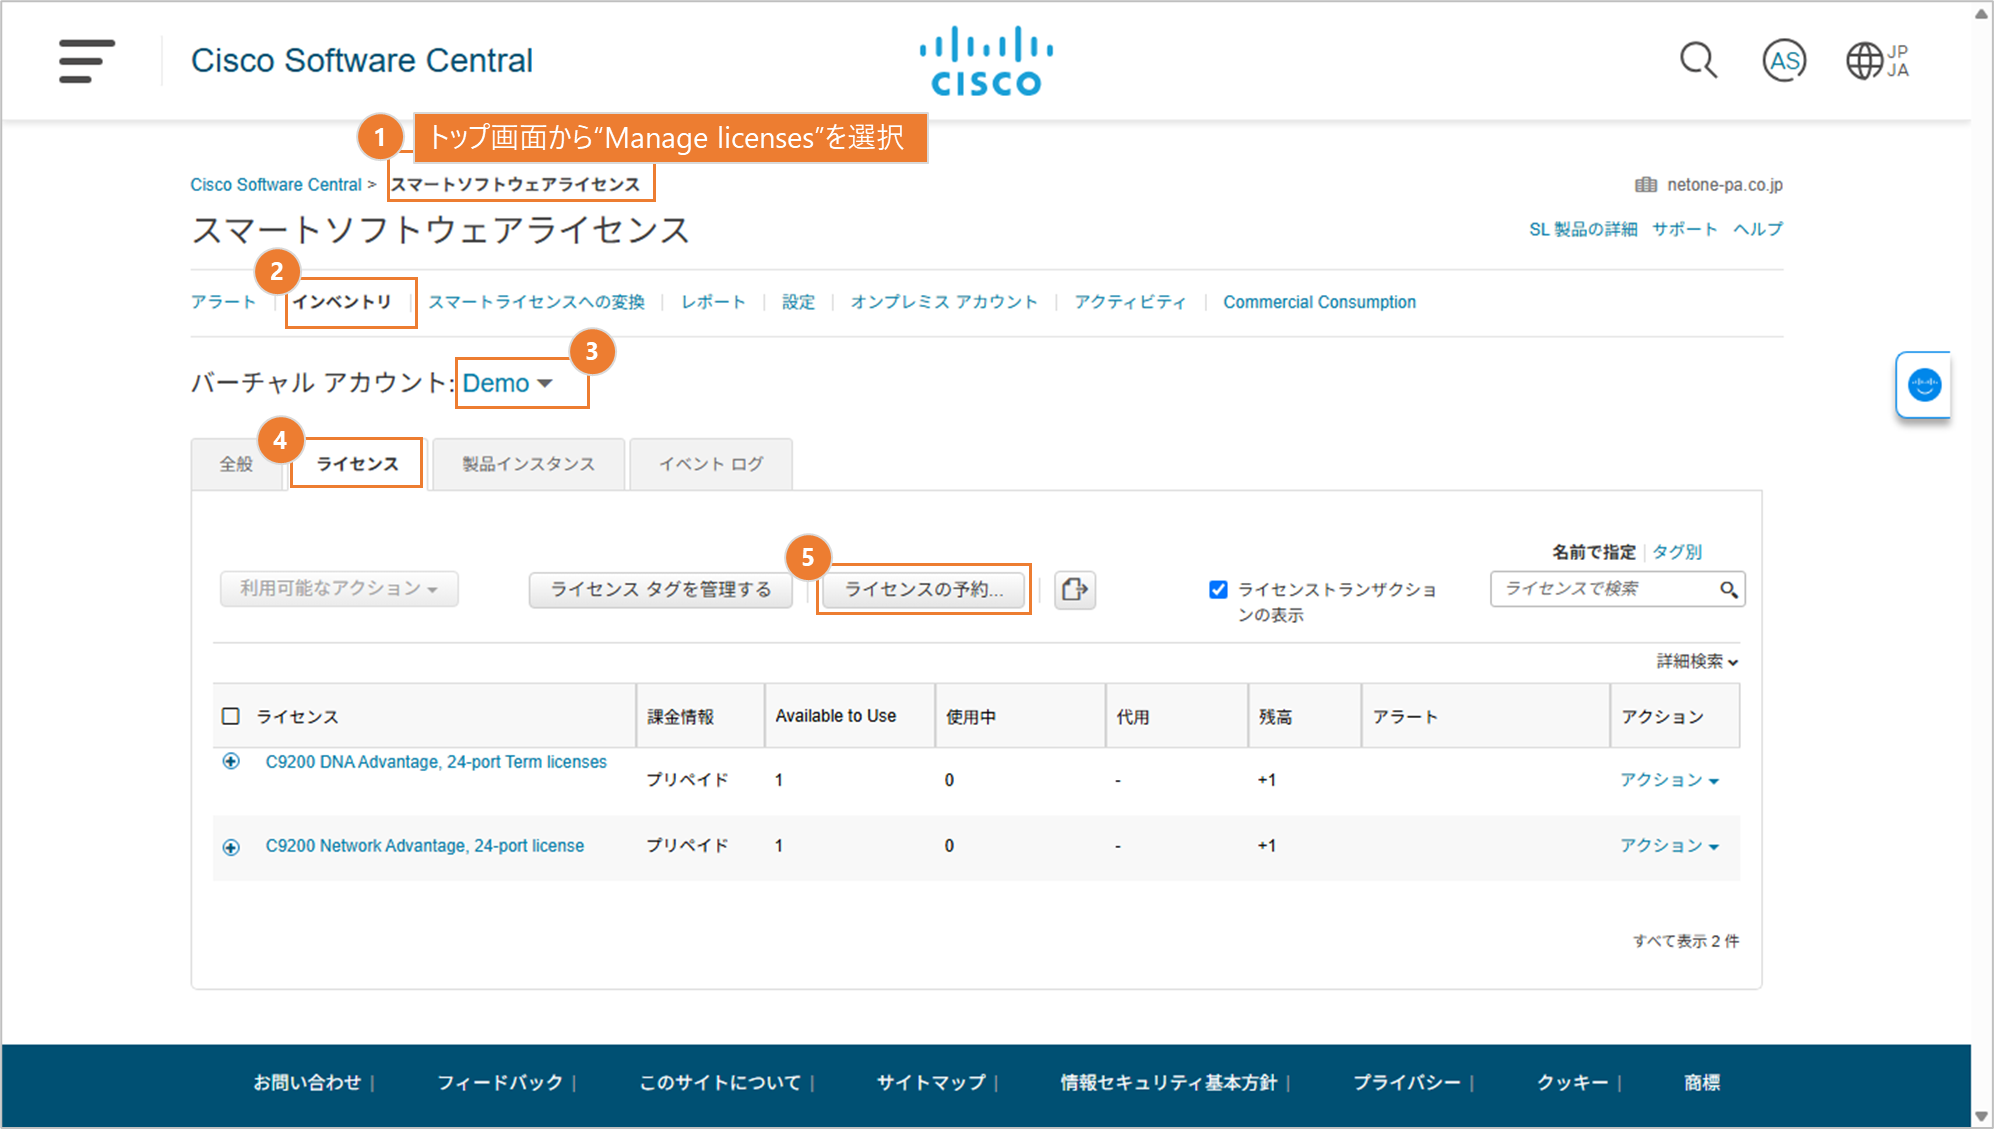Open アクション dropdown for C9200 DNA Advantage
The image size is (1994, 1129).
tap(1669, 780)
